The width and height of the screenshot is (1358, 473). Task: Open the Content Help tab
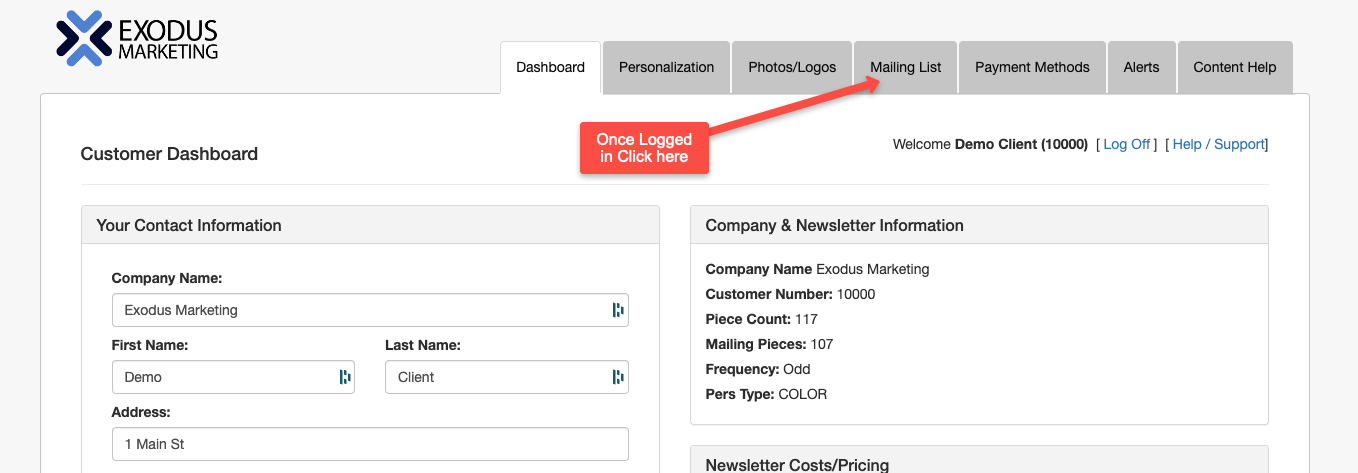pyautogui.click(x=1235, y=68)
